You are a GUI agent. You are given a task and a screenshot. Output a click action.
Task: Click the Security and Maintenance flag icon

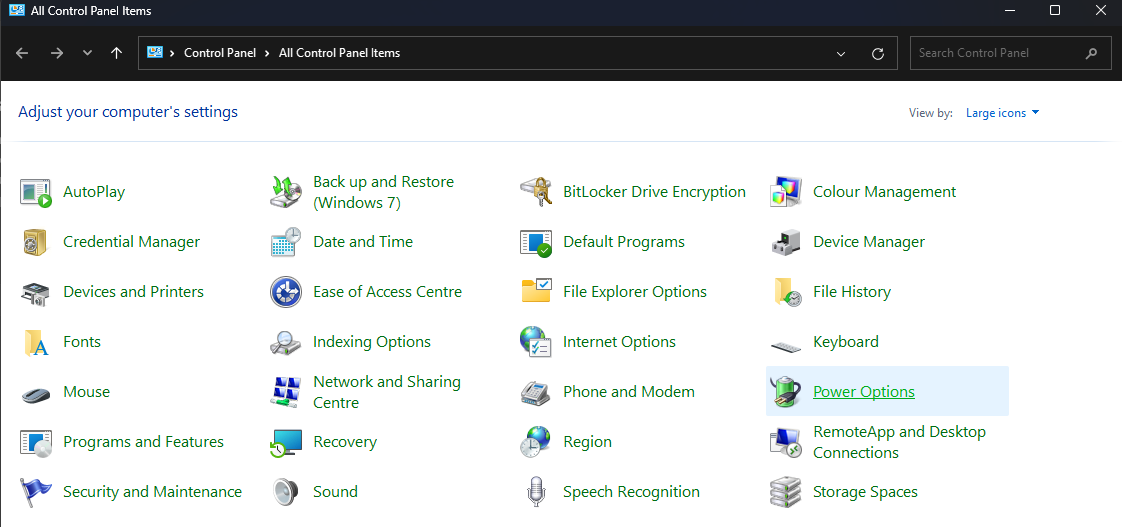[36, 492]
